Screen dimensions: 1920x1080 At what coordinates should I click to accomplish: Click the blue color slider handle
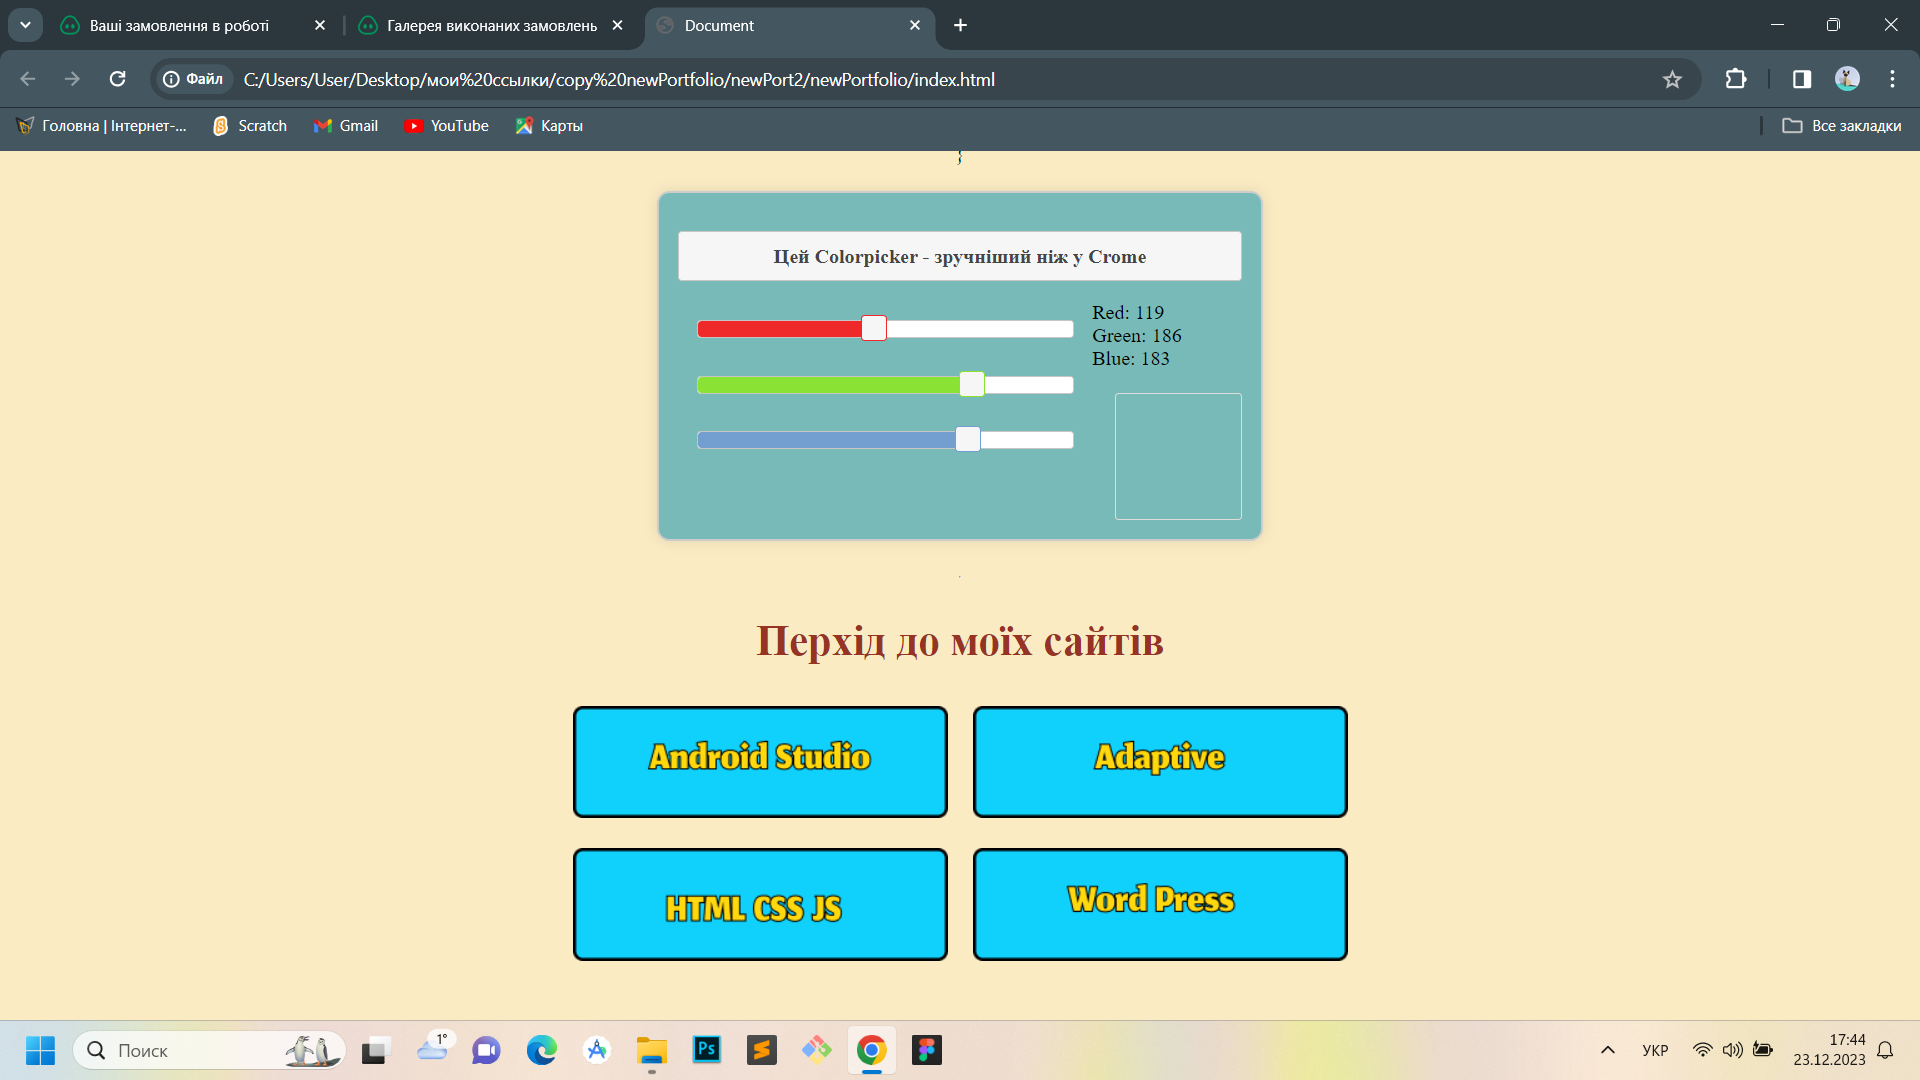968,439
